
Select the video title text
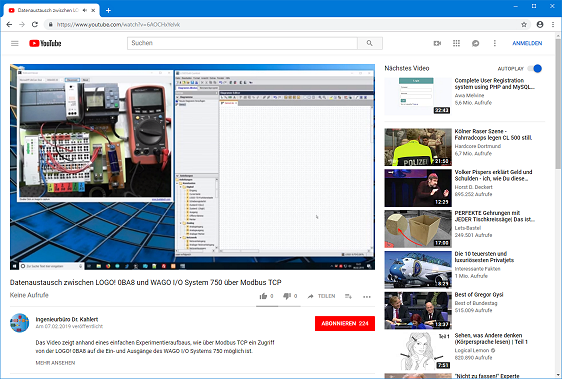click(146, 283)
